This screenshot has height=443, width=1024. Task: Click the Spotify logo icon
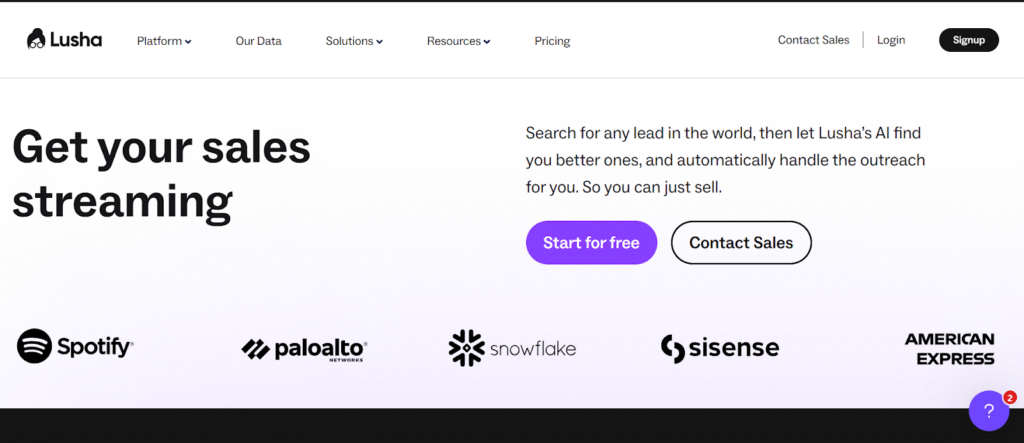(34, 347)
